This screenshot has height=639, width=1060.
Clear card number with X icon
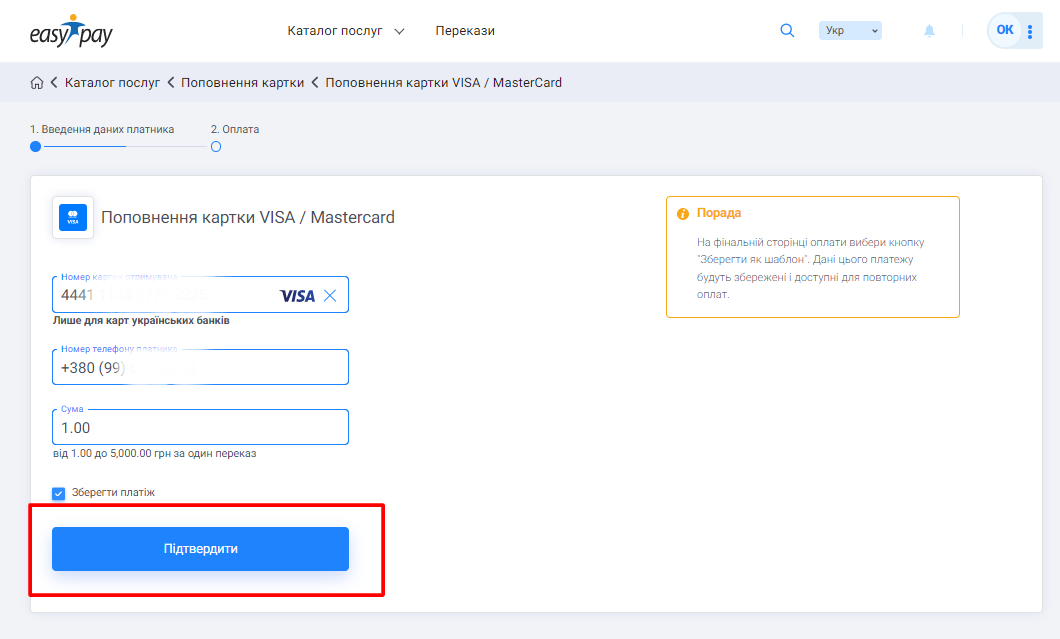tap(330, 295)
